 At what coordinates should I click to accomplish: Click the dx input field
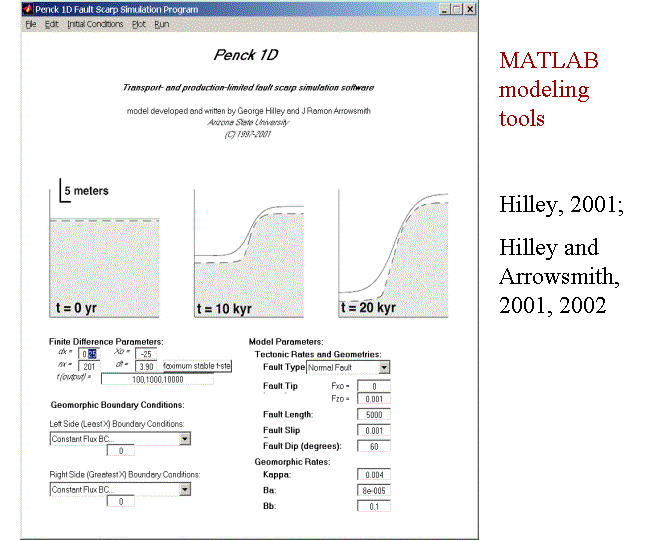coord(90,353)
